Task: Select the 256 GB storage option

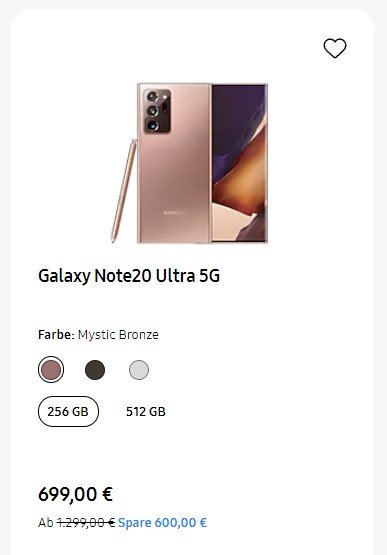Action: tap(68, 411)
